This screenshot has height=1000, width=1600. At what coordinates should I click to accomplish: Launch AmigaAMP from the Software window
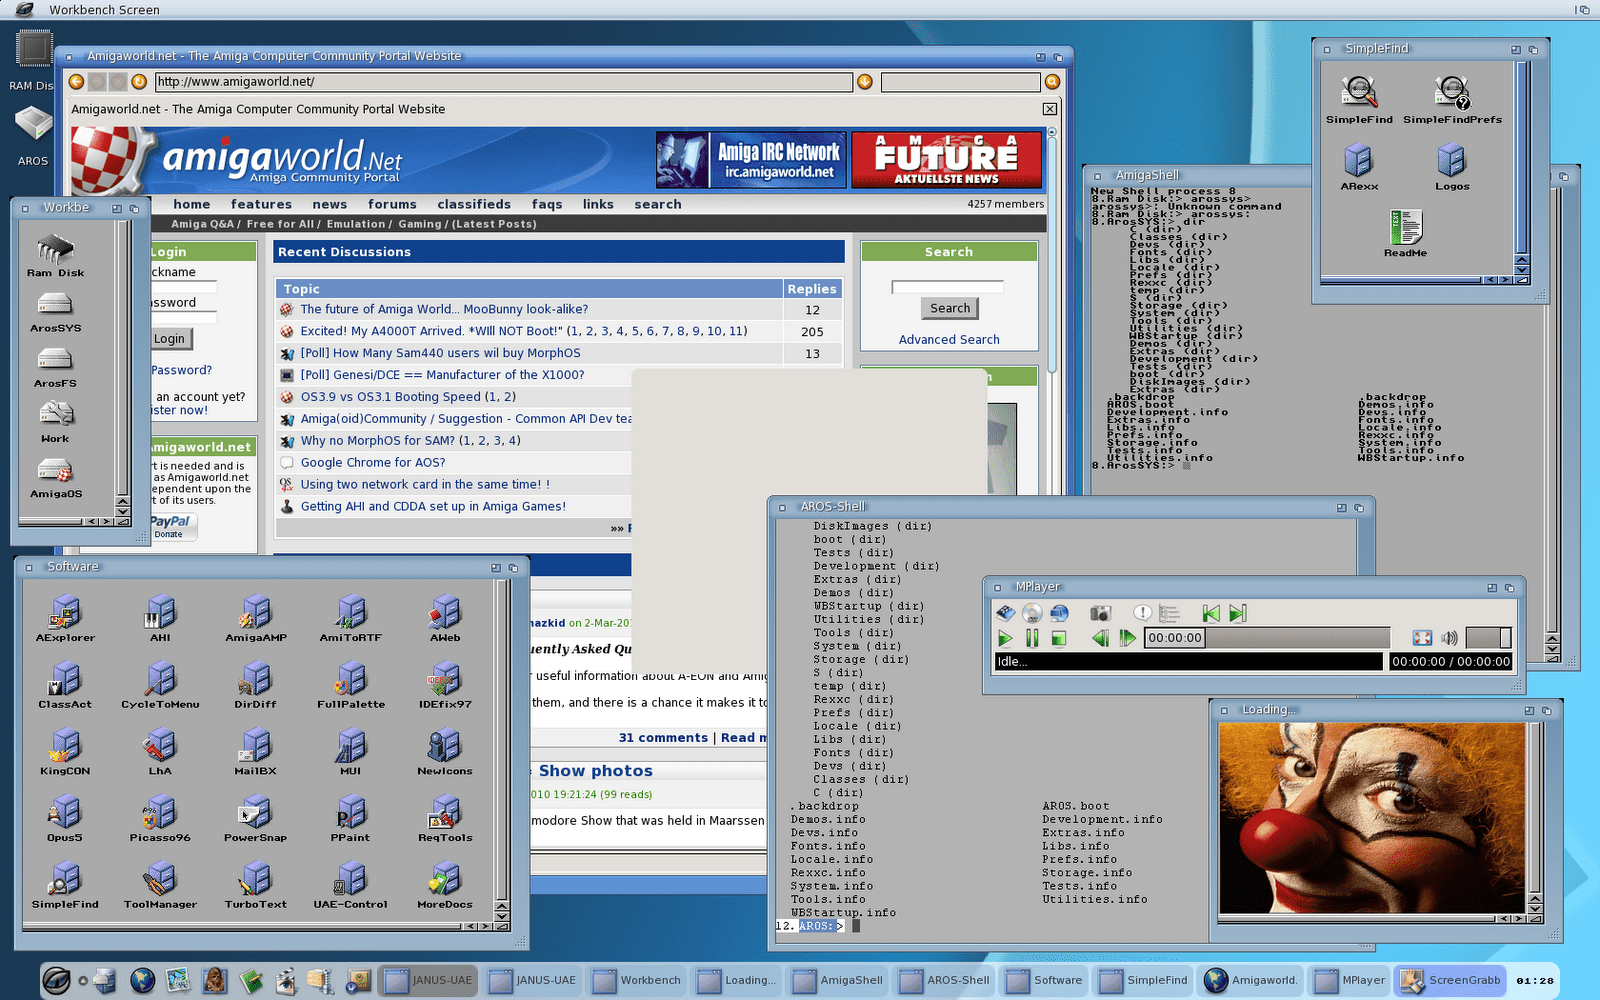coord(255,617)
